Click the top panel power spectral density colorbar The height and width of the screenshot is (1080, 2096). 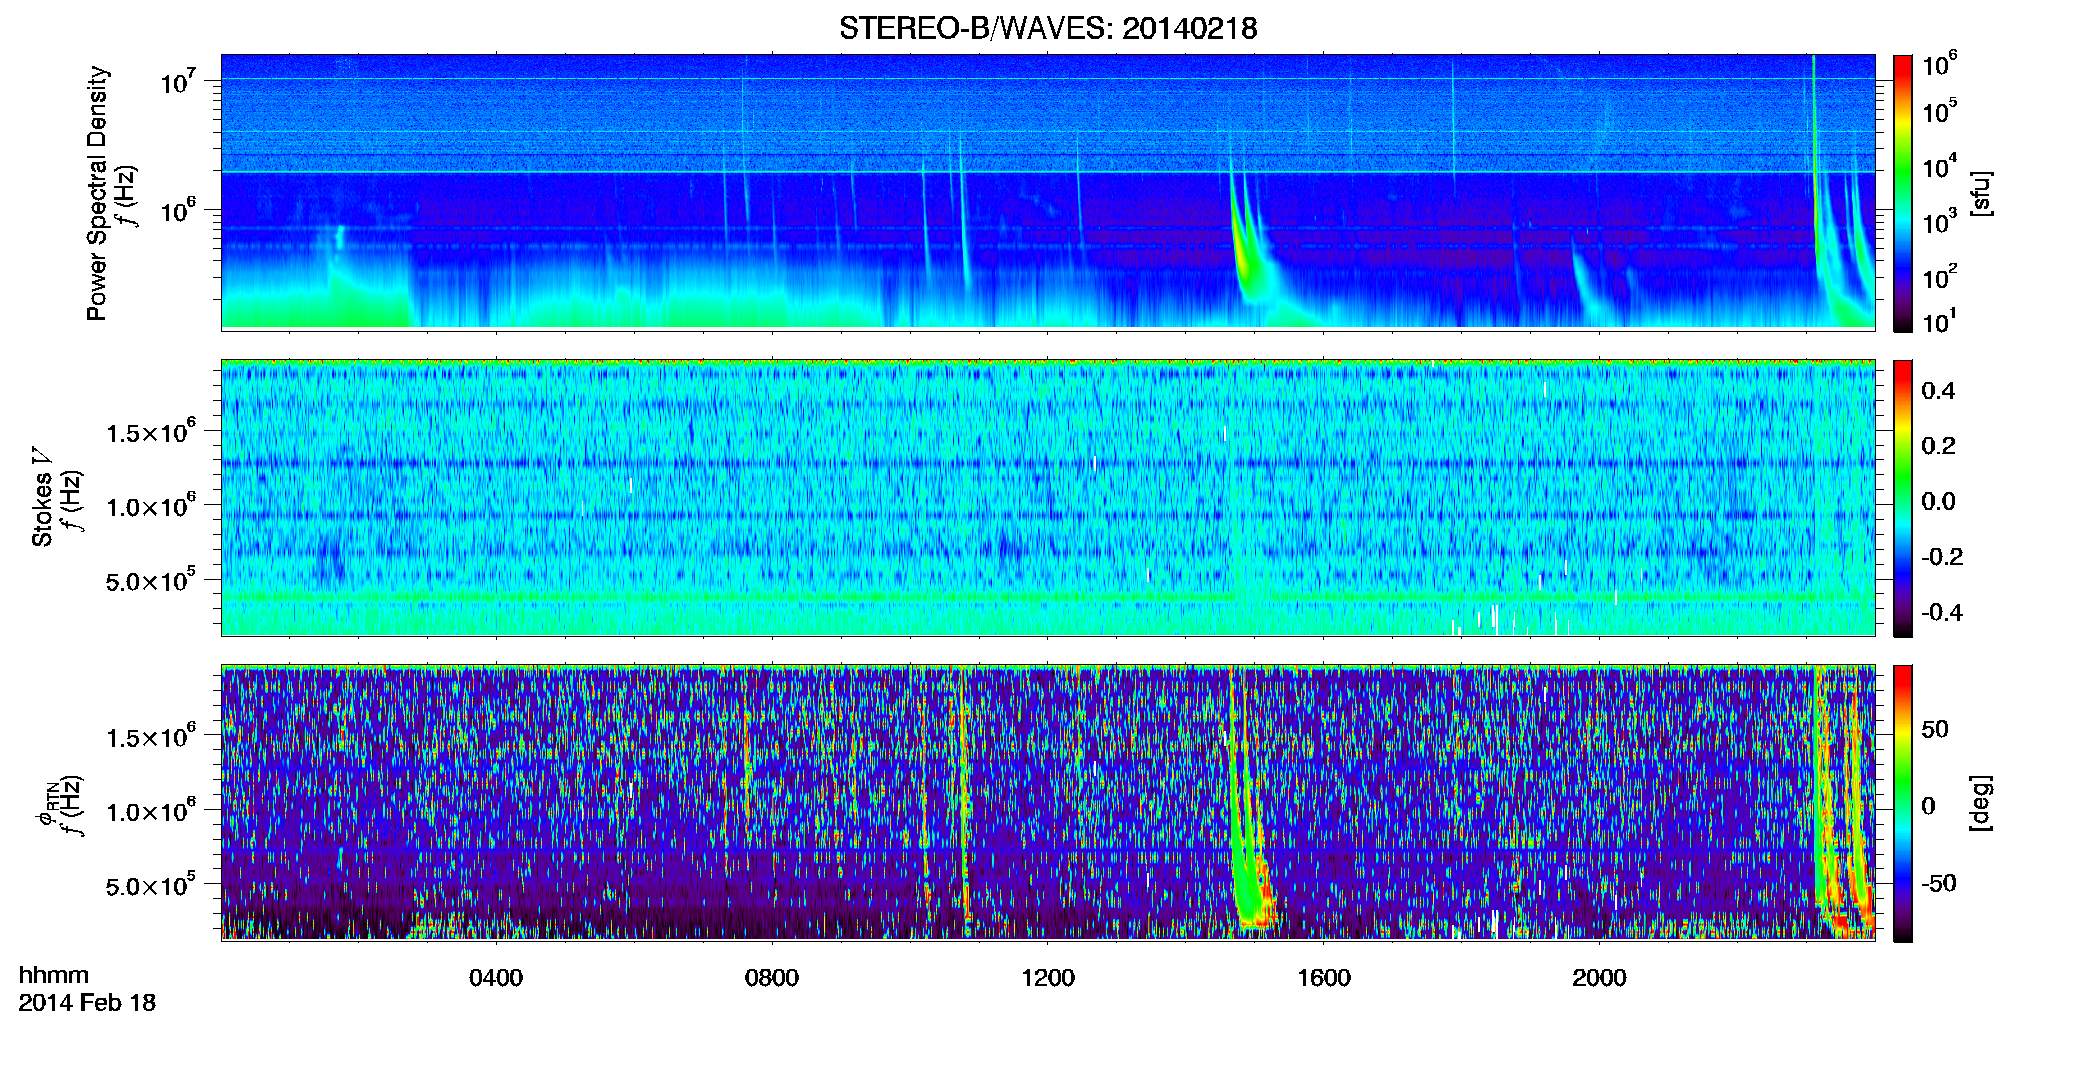[1903, 193]
